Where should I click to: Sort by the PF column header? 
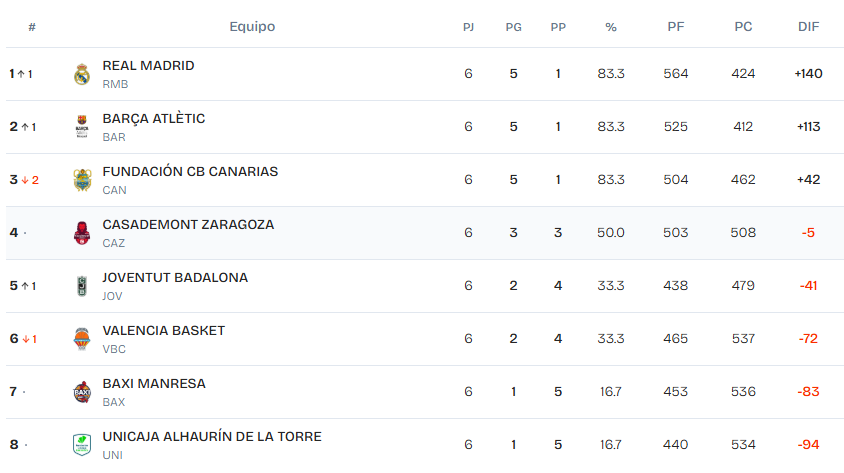[676, 27]
